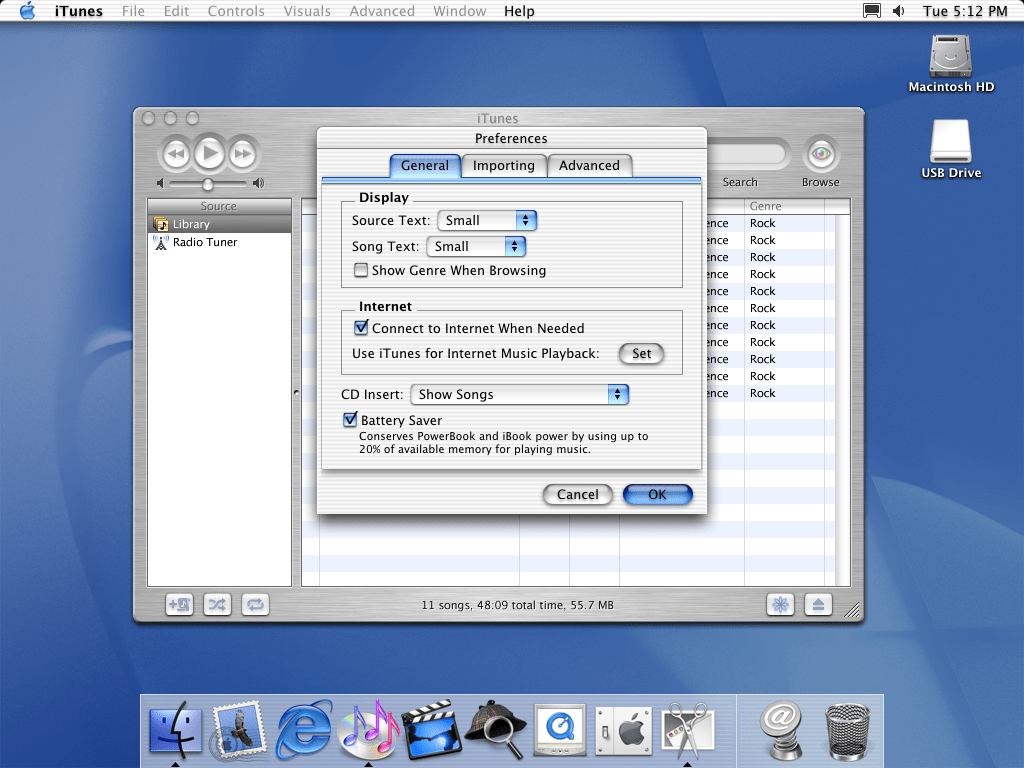Select the USB Drive desktop icon
Image resolution: width=1024 pixels, height=768 pixels.
click(951, 149)
